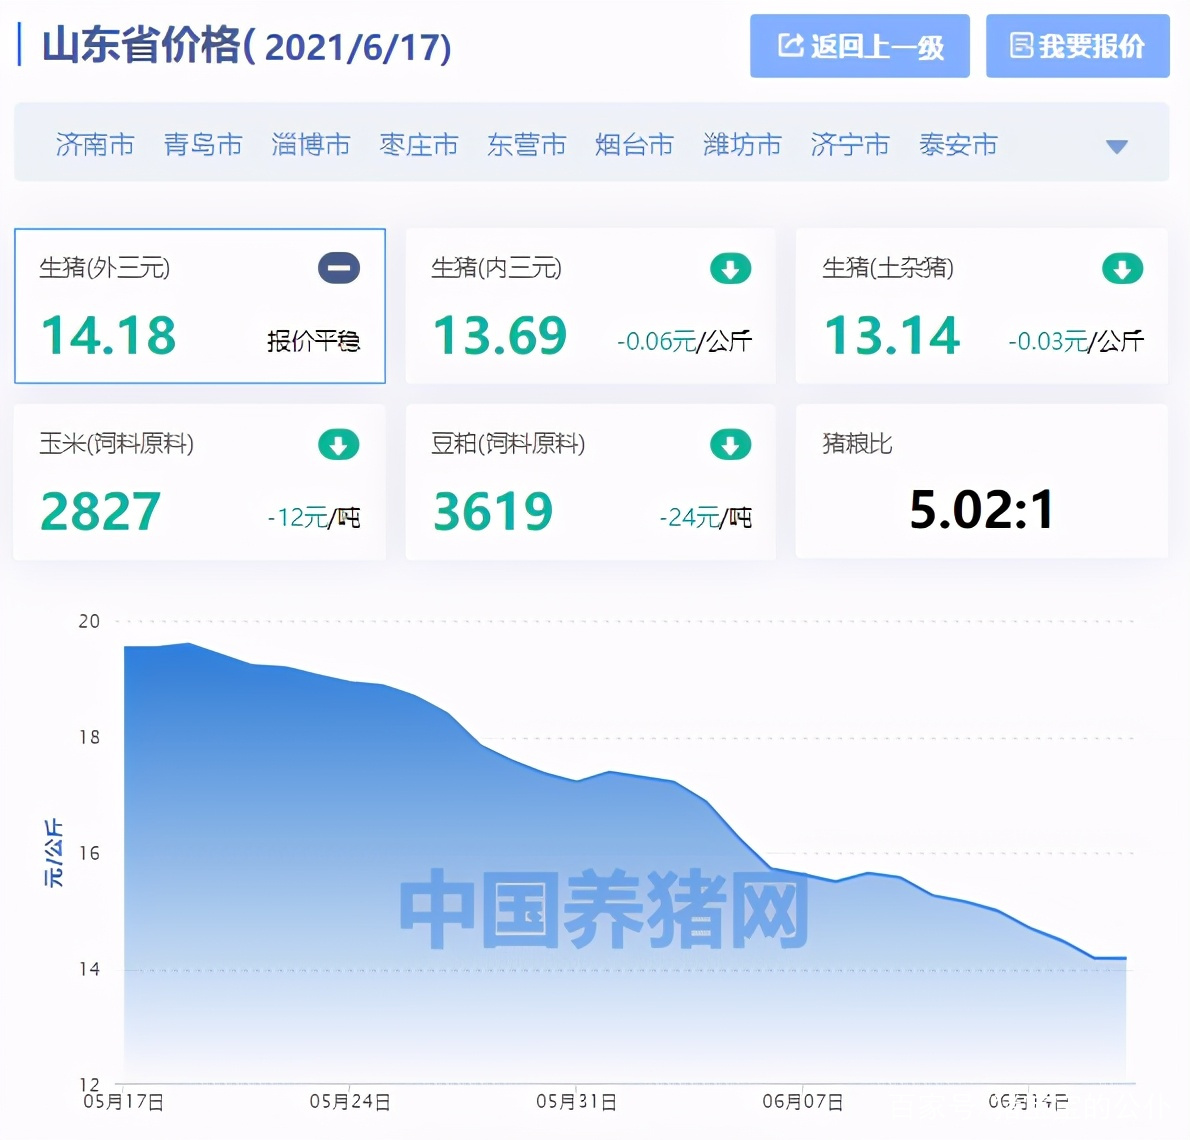Select the 济南市 city tab
Screen dimensions: 1190x1140
[x=95, y=144]
